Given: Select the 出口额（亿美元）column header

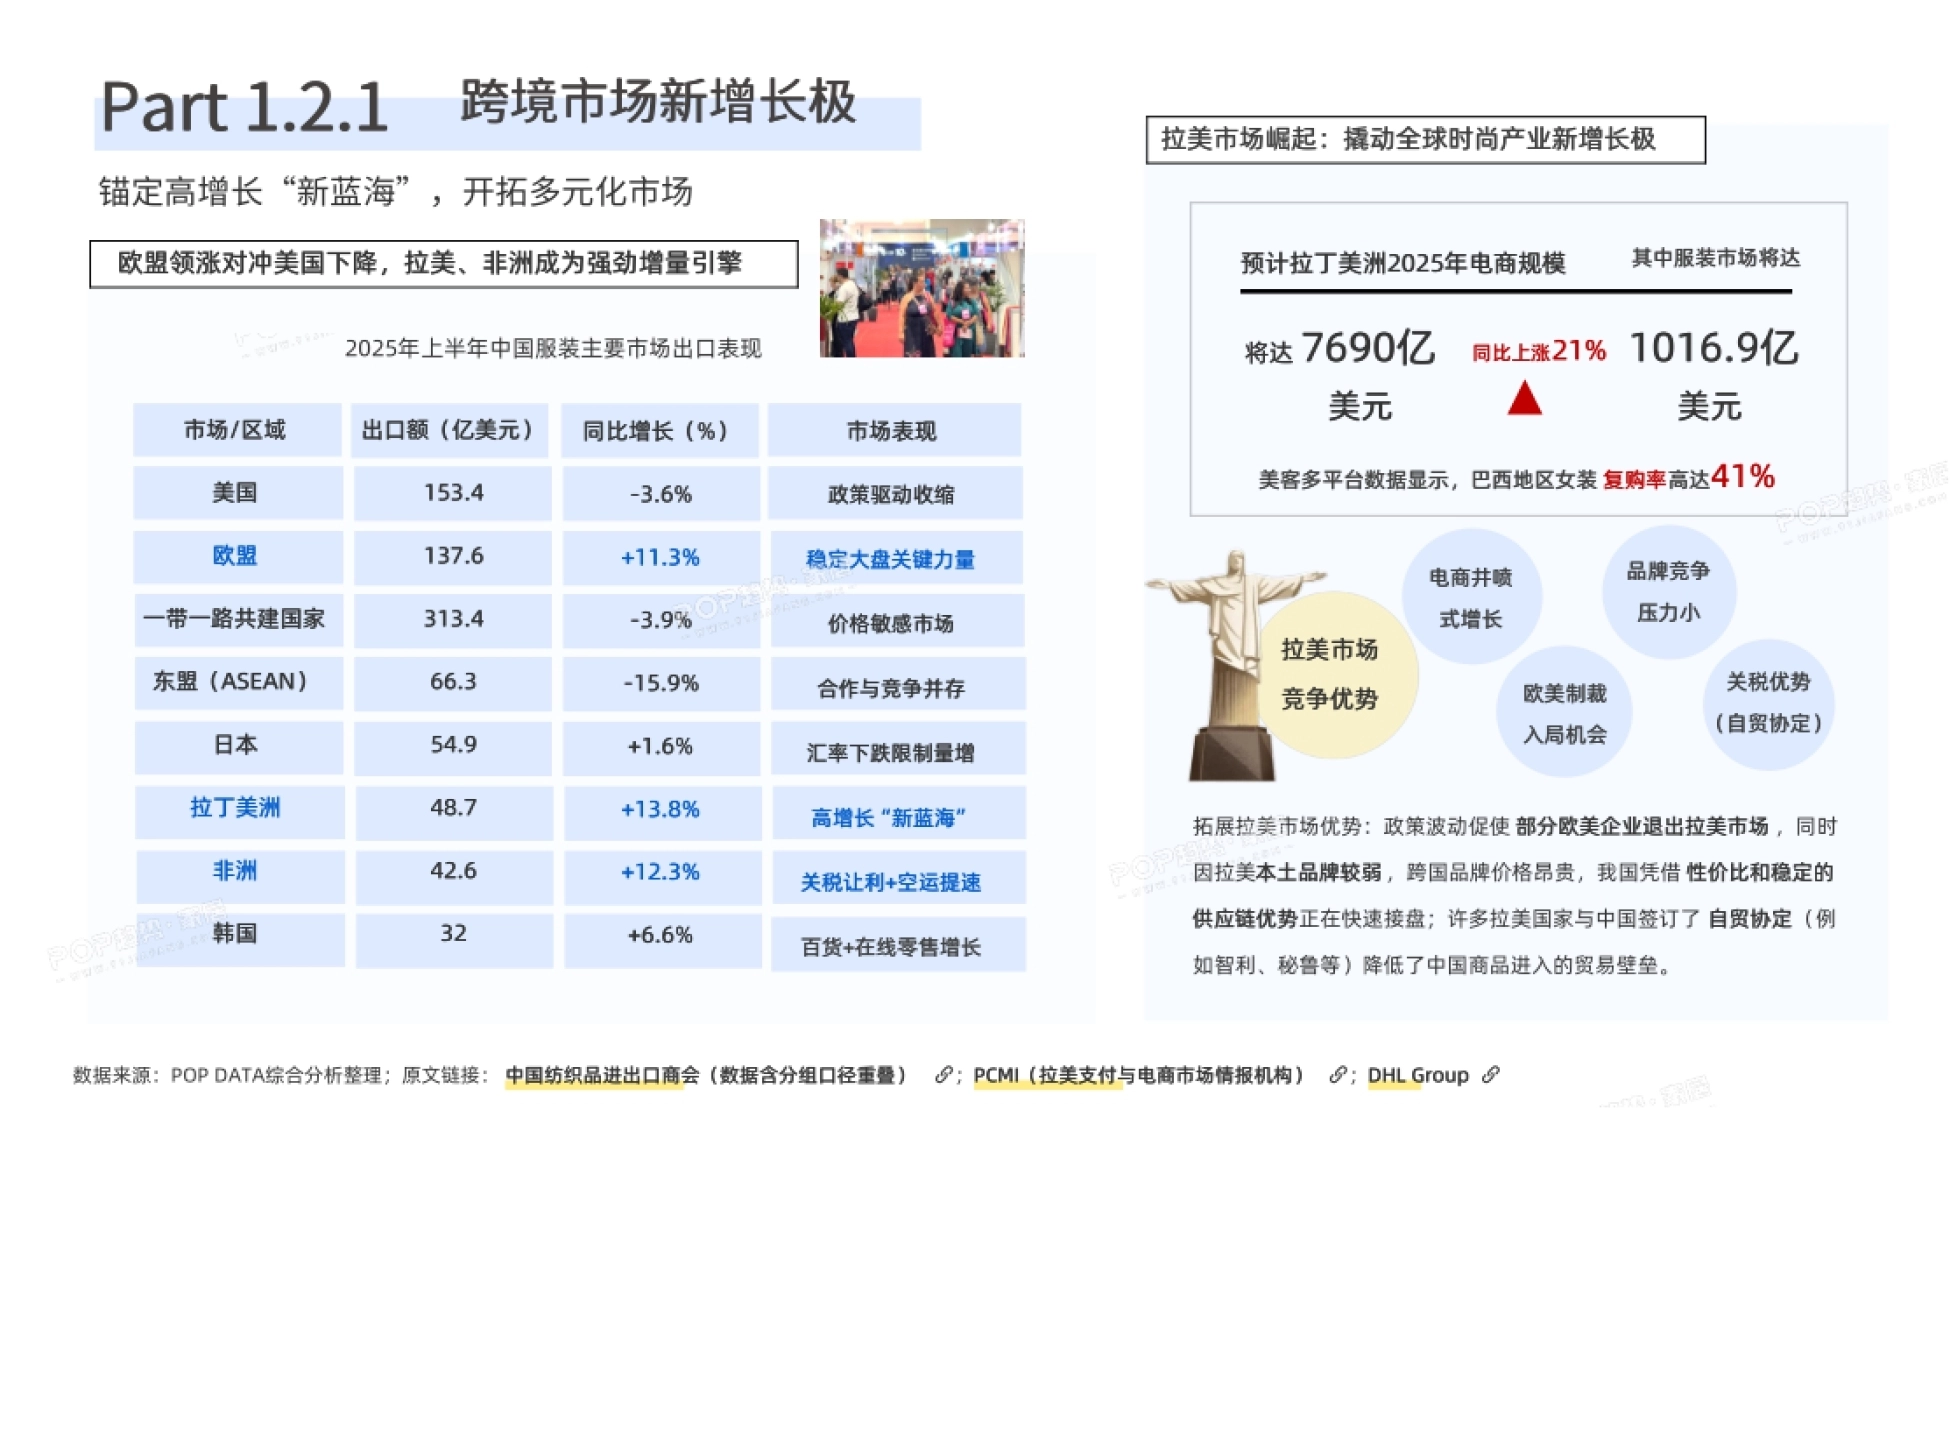Looking at the screenshot, I should pyautogui.click(x=450, y=430).
